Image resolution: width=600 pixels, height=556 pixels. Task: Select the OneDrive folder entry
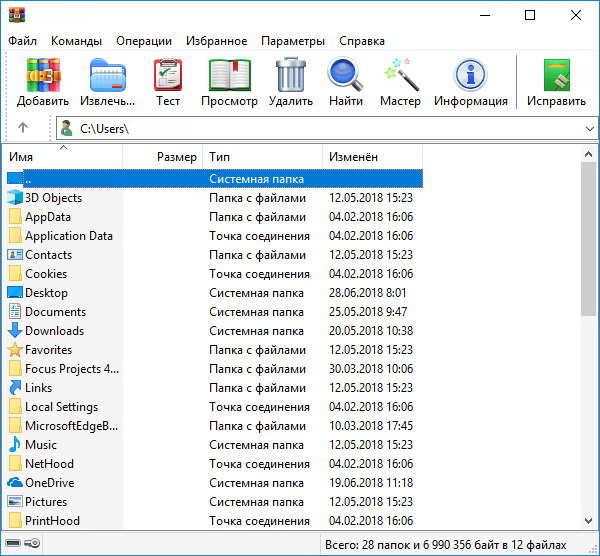(49, 483)
